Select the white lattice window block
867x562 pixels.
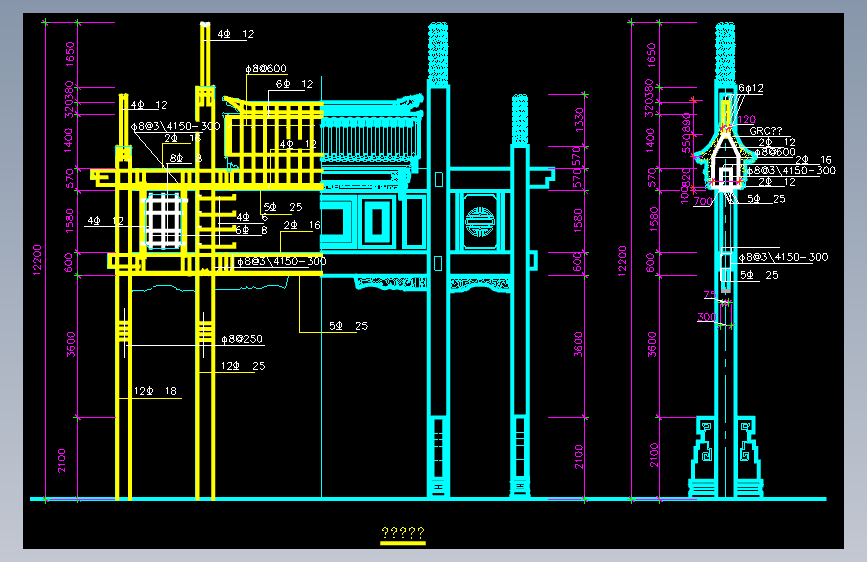[164, 221]
